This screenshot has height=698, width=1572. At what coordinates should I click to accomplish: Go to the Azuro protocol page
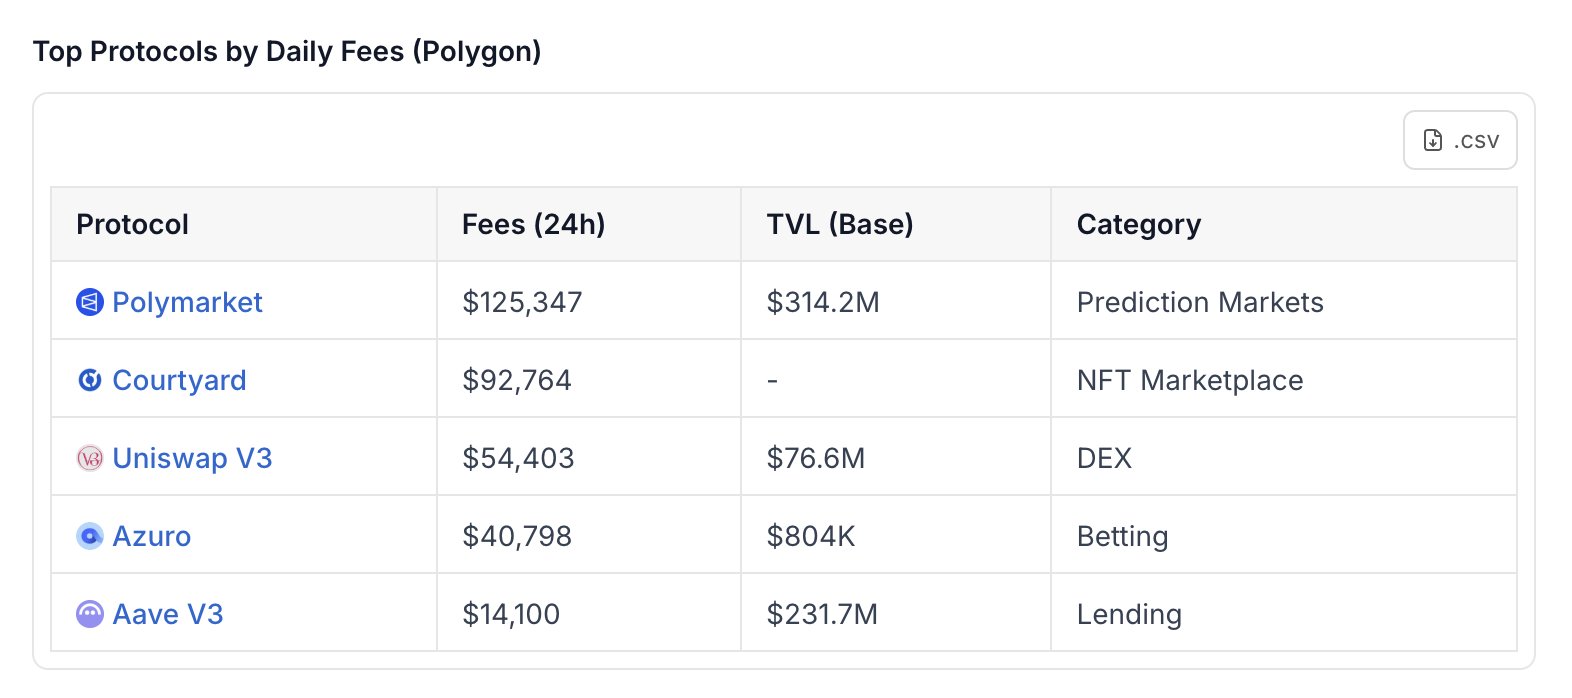[151, 536]
